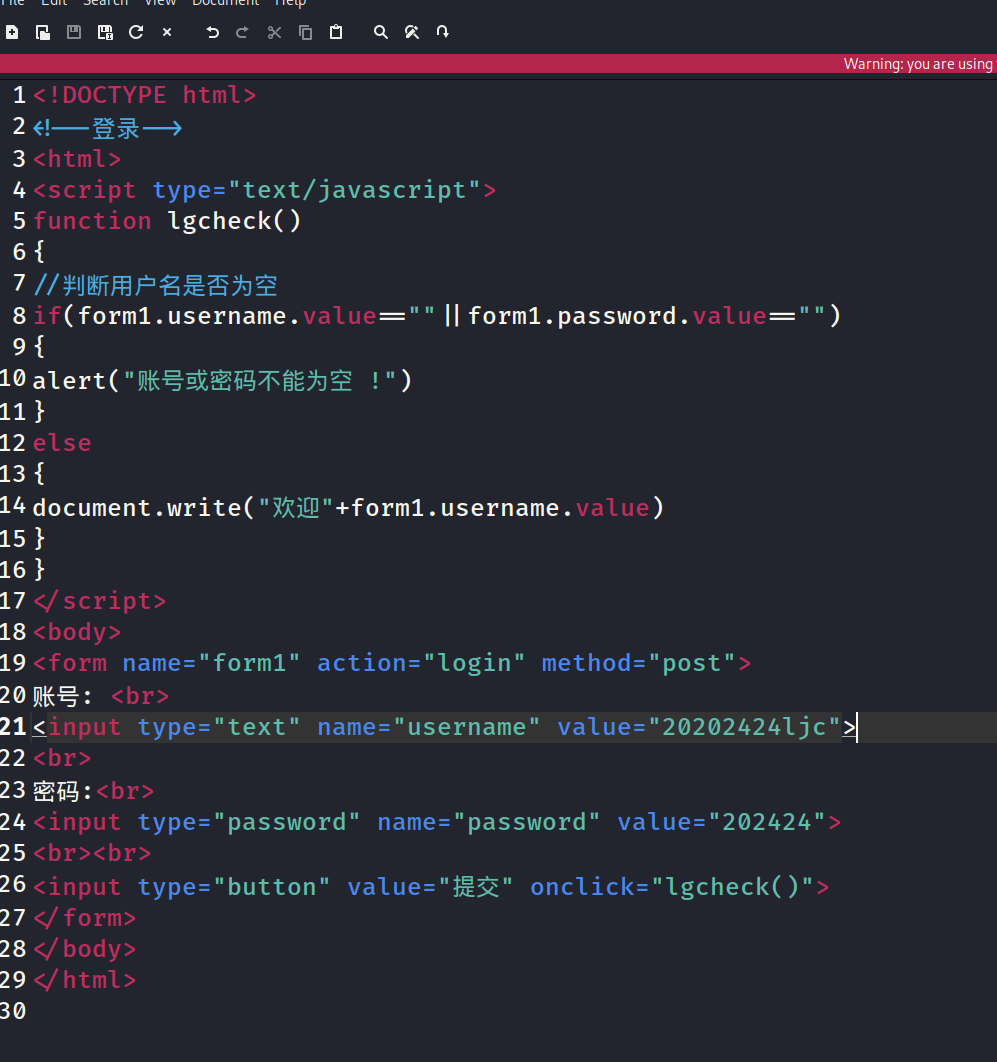Click the </form> closing tag
Viewport: 997px width, 1062px height.
85,918
